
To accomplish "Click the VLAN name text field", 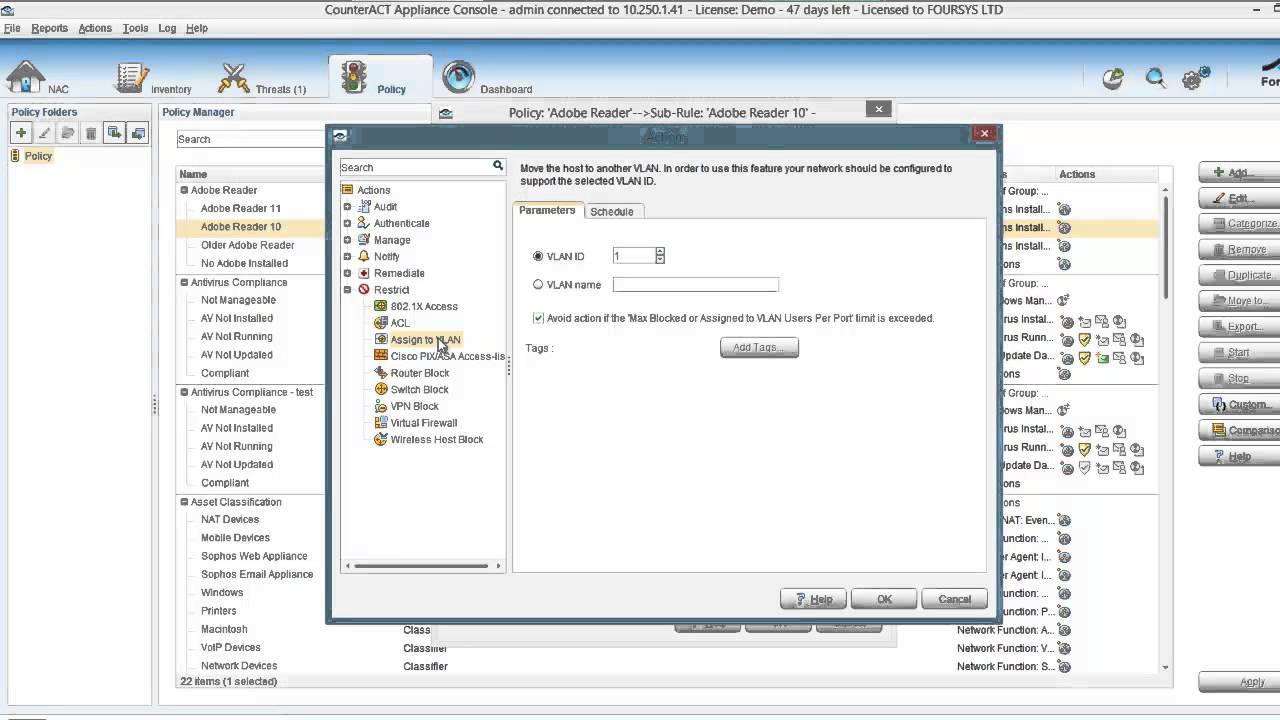I will pos(696,285).
